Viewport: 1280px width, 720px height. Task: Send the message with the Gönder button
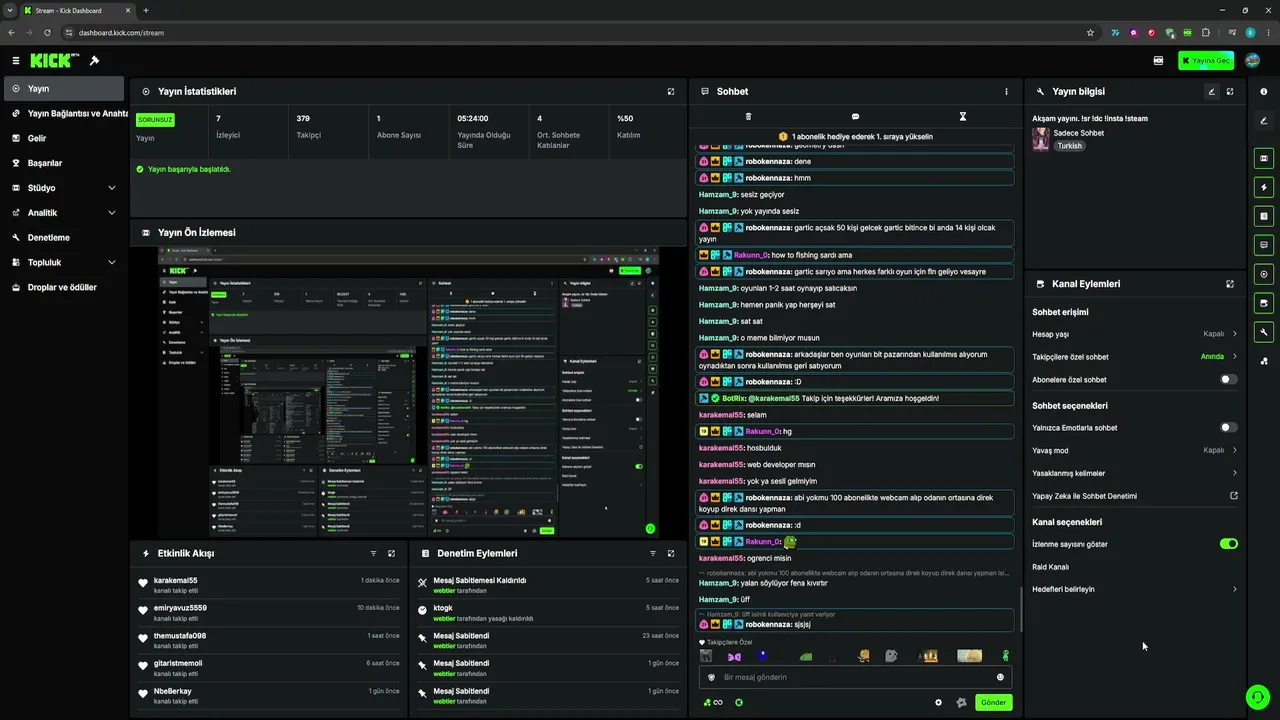pos(994,703)
